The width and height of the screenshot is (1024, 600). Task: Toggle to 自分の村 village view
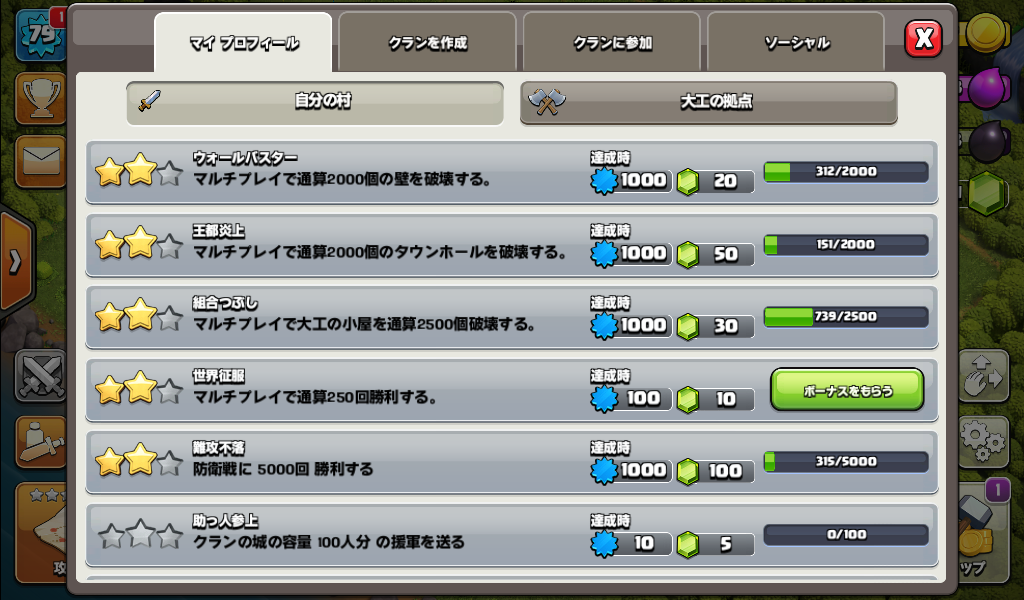pos(315,103)
